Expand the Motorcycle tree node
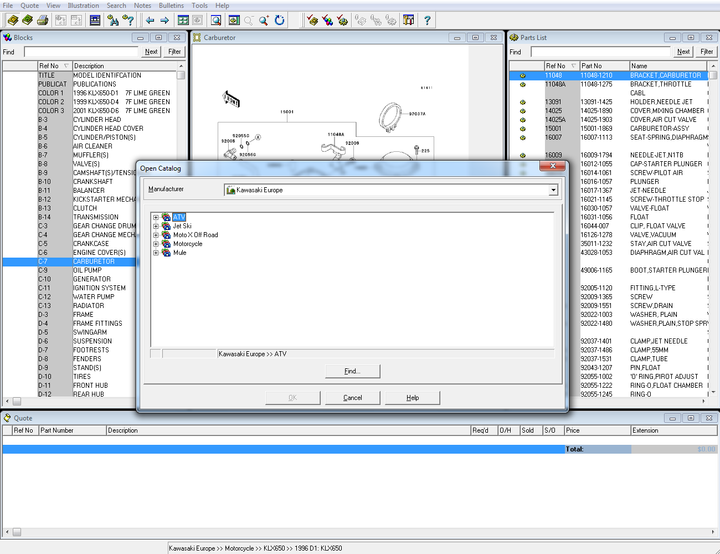Screen dimensions: 720x554 (156, 244)
